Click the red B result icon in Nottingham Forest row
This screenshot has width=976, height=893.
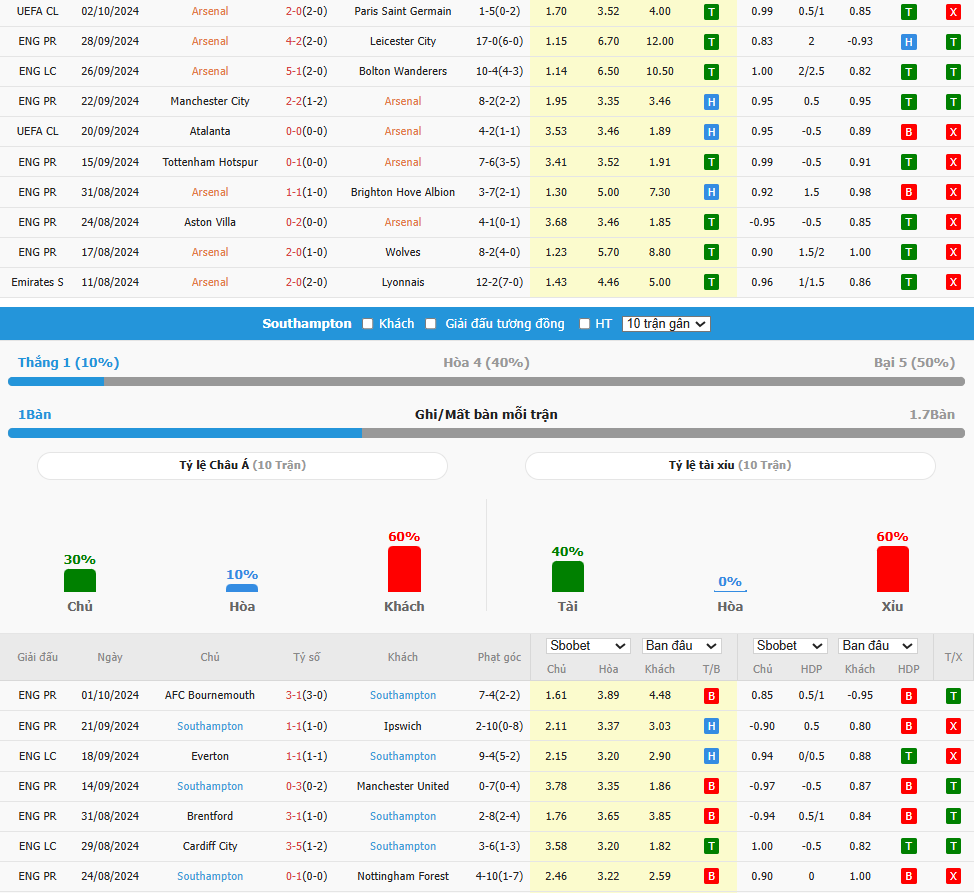(711, 876)
